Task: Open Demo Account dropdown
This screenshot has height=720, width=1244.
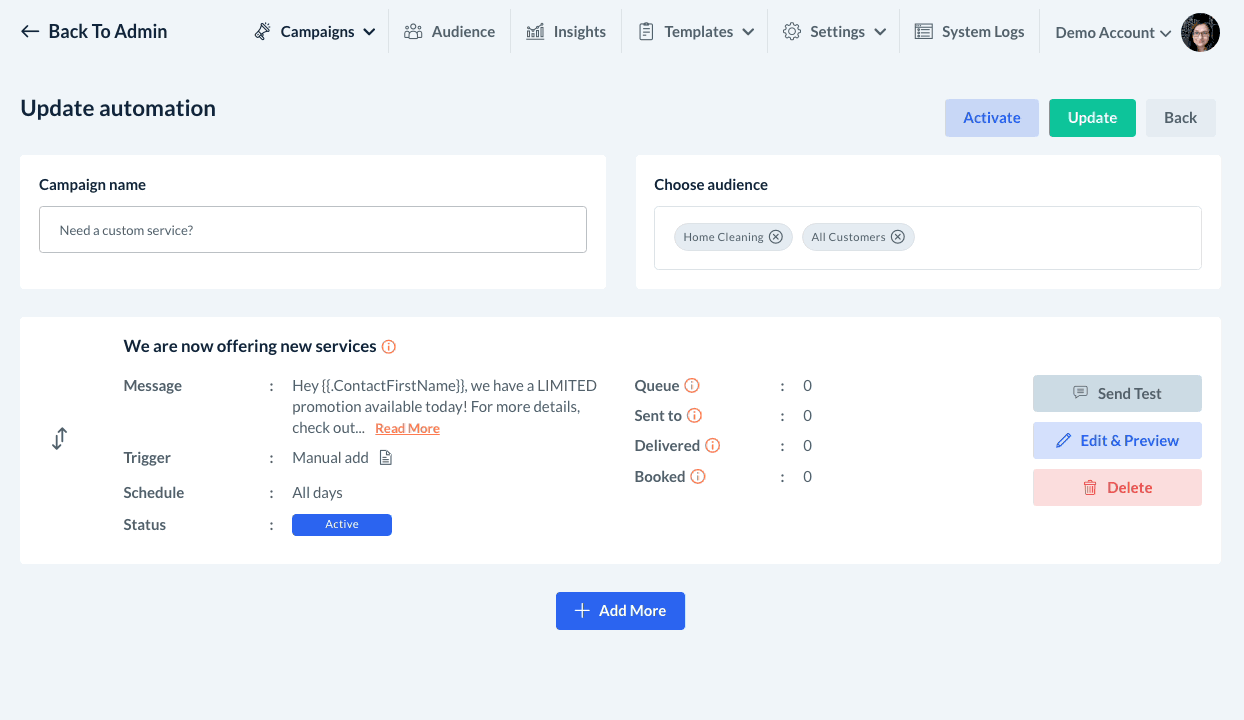Action: point(1112,33)
